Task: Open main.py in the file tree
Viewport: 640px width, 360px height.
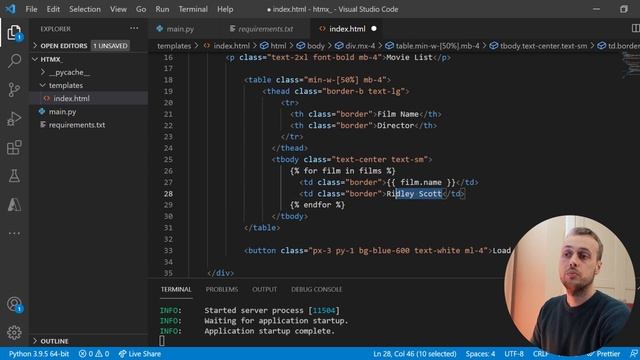Action: pyautogui.click(x=62, y=112)
